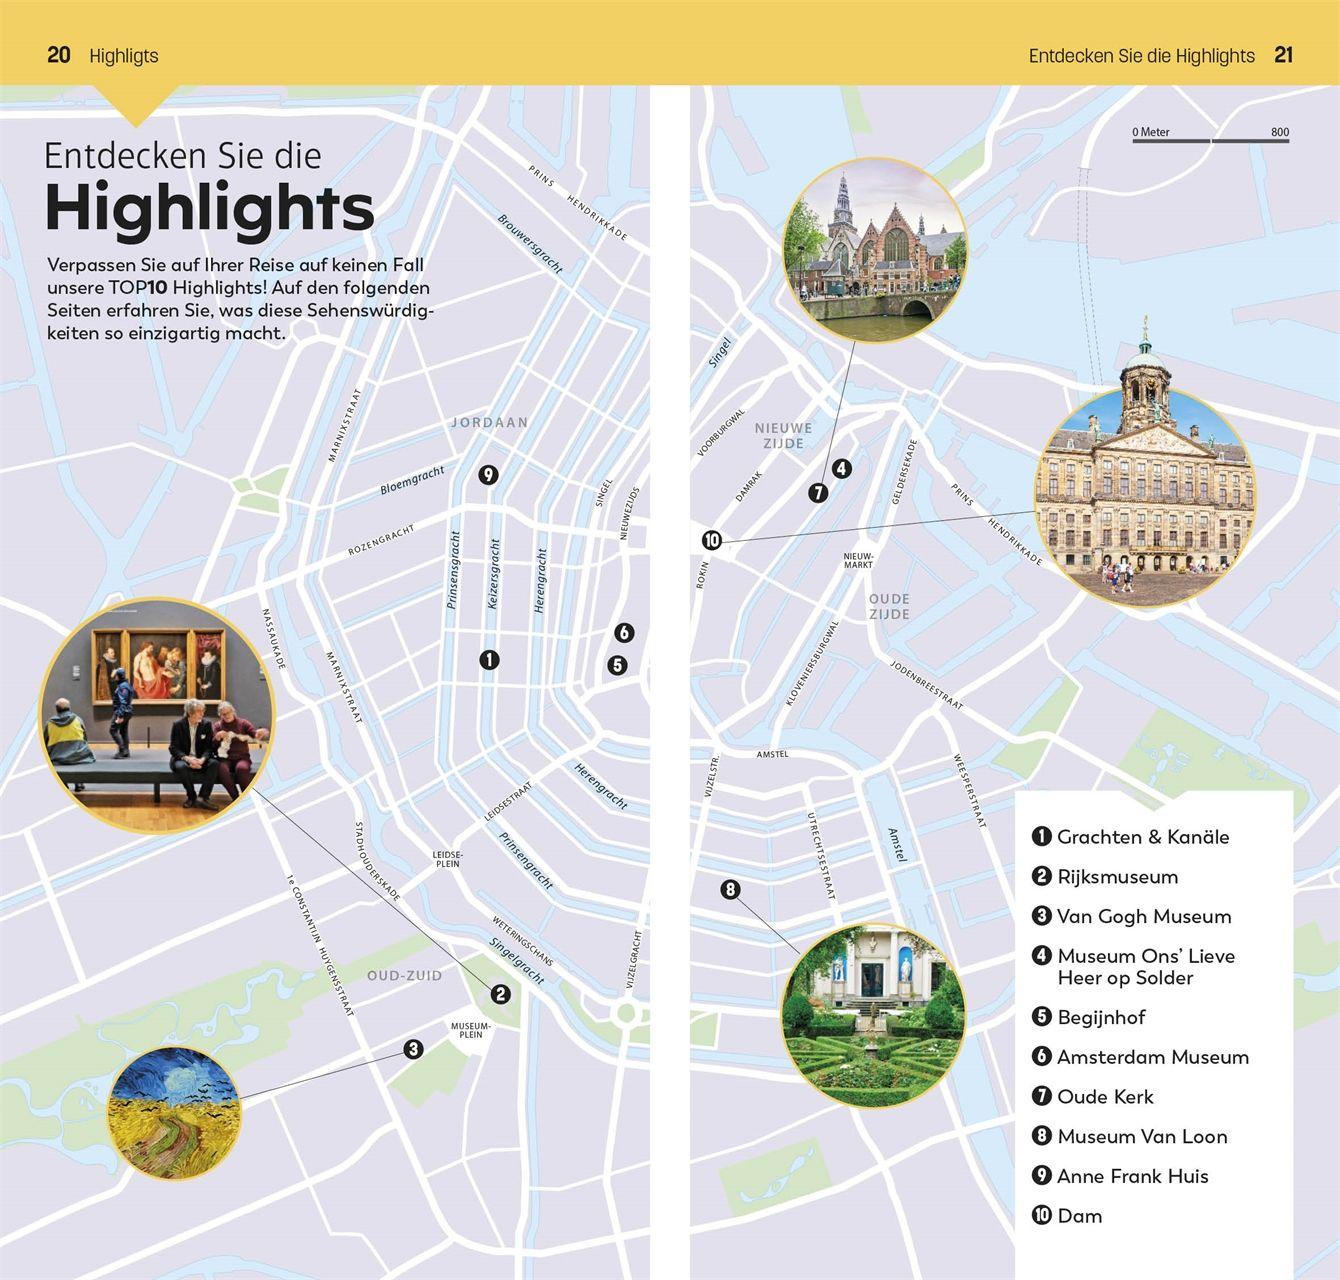Select Begijnhof marker 5 on the map
The image size is (1340, 1280).
(x=619, y=662)
